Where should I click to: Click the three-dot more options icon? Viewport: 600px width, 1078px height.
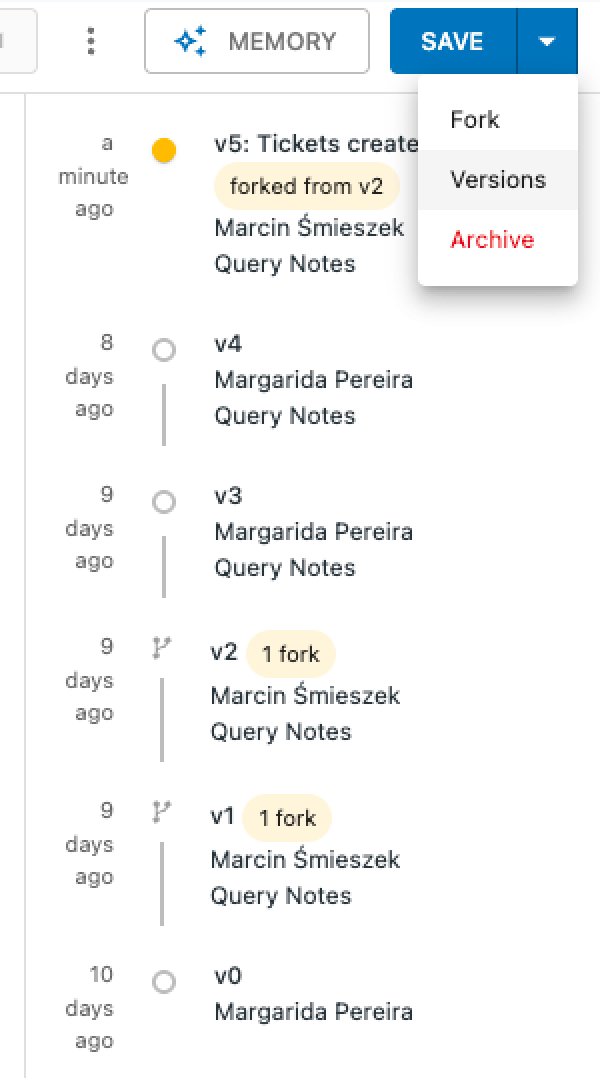(91, 41)
